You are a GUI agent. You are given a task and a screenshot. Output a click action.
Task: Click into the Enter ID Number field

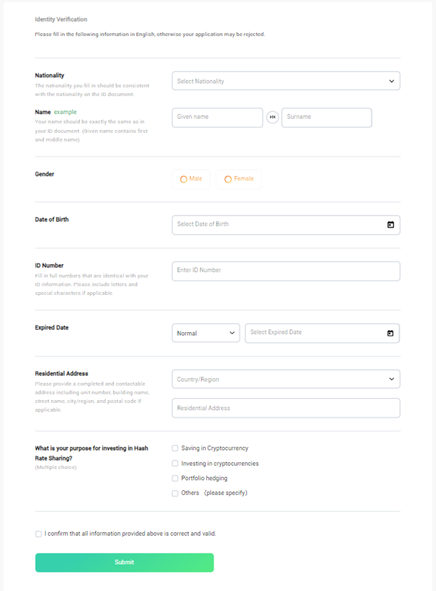click(x=286, y=271)
